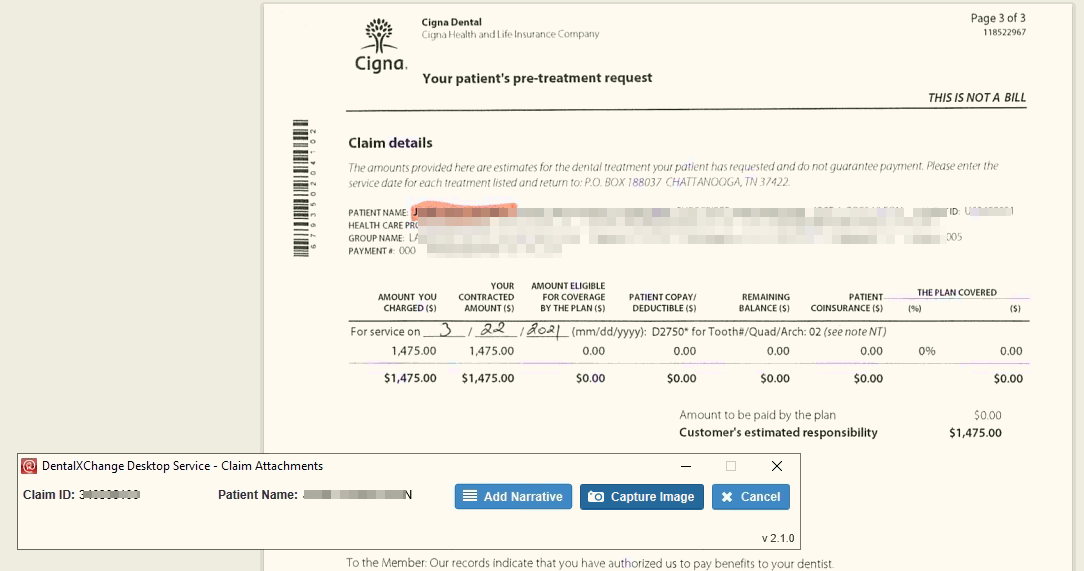Click the Capture Image button
Image resolution: width=1084 pixels, height=571 pixels.
point(642,496)
